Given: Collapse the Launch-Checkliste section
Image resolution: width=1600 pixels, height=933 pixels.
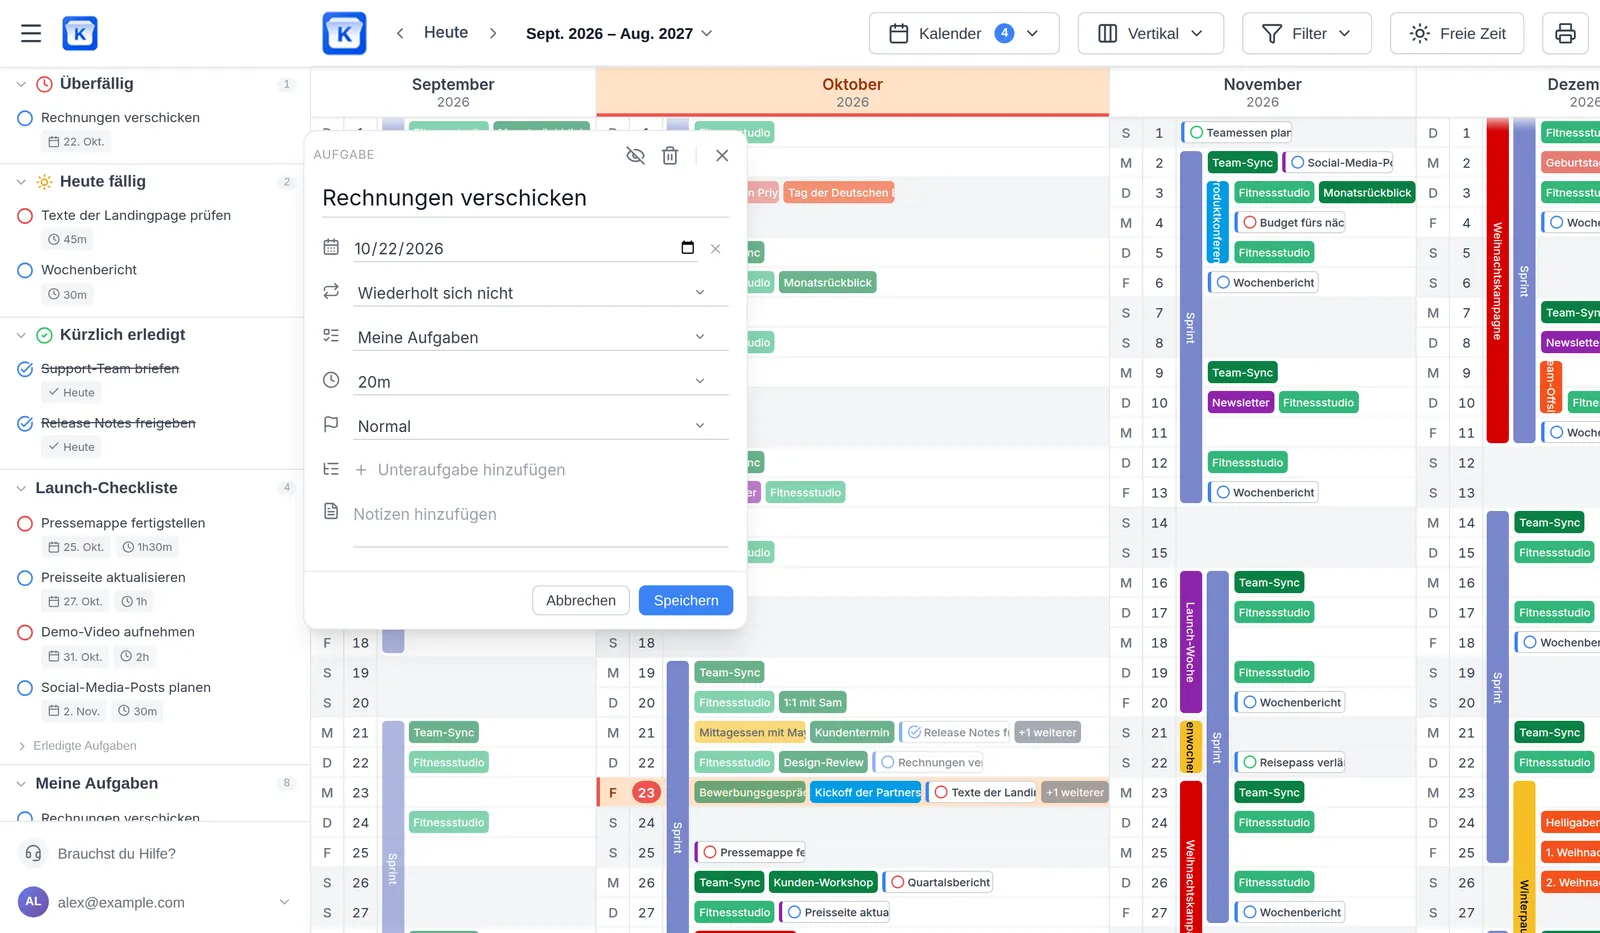Looking at the screenshot, I should tap(21, 488).
